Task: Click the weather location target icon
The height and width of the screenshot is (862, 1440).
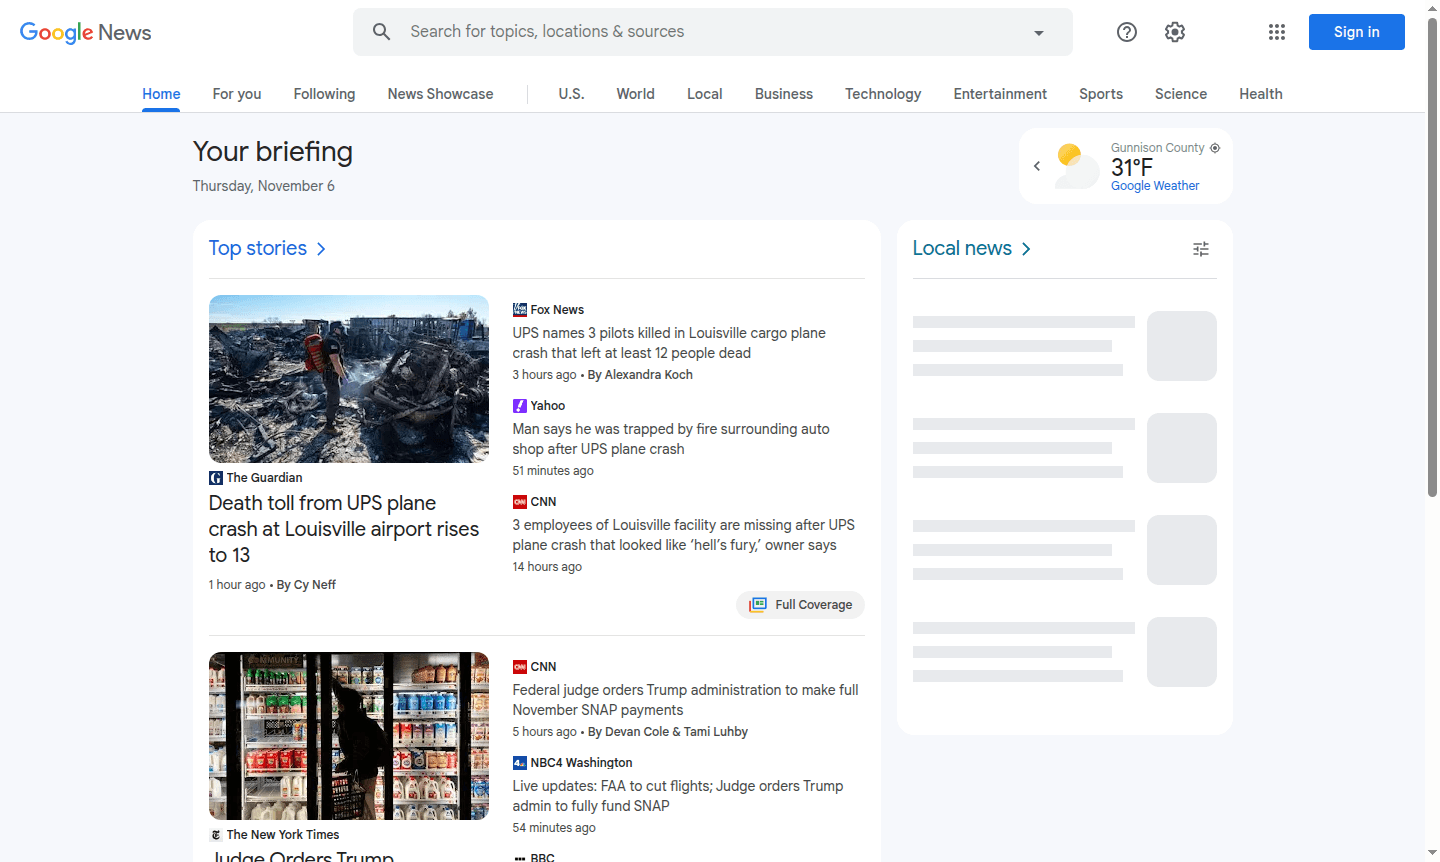Action: coord(1214,147)
